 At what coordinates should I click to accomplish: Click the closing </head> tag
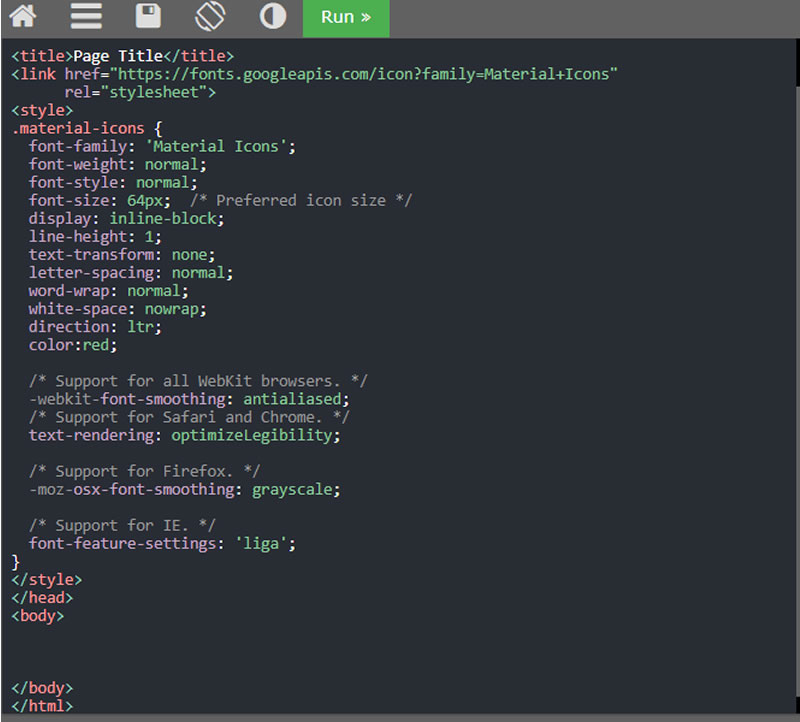(x=42, y=598)
